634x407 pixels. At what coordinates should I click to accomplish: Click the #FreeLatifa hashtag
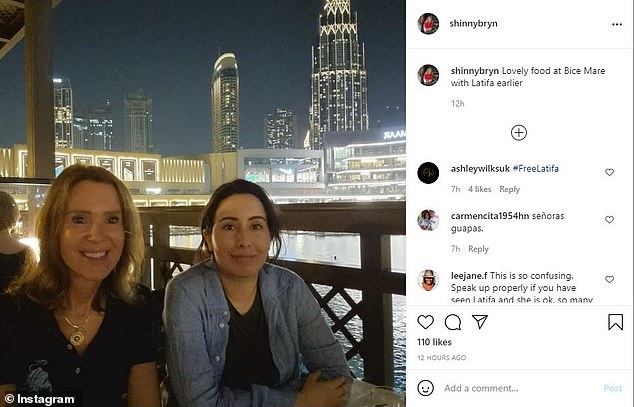pos(536,169)
